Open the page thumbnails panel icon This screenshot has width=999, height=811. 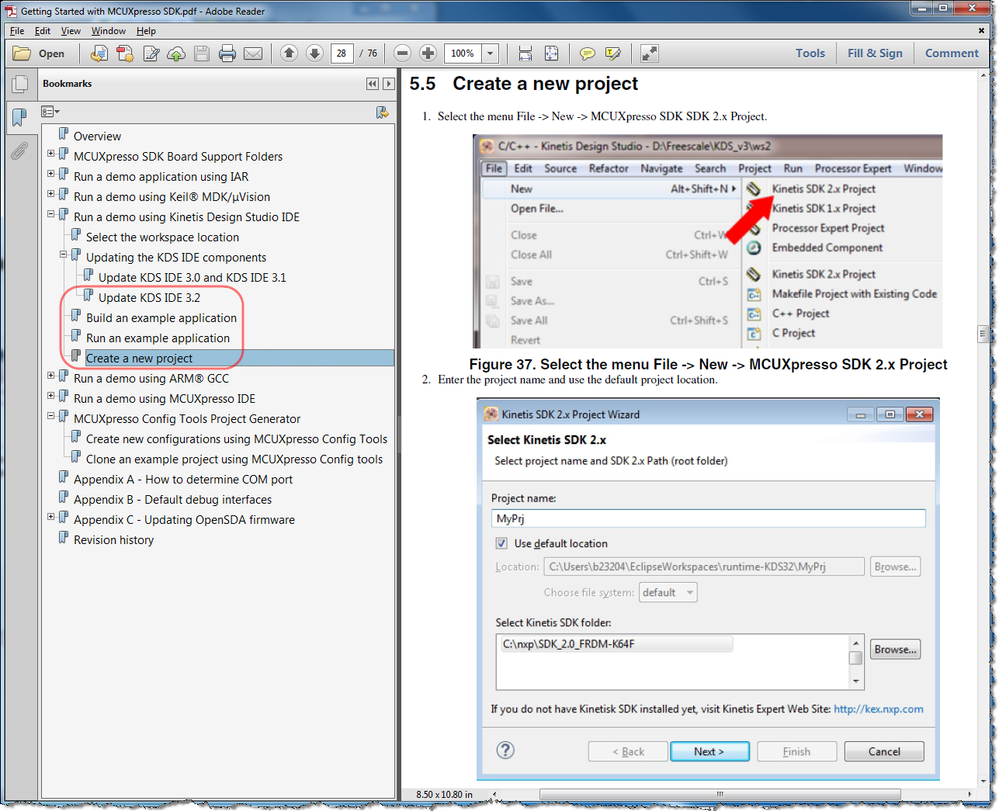pos(20,84)
